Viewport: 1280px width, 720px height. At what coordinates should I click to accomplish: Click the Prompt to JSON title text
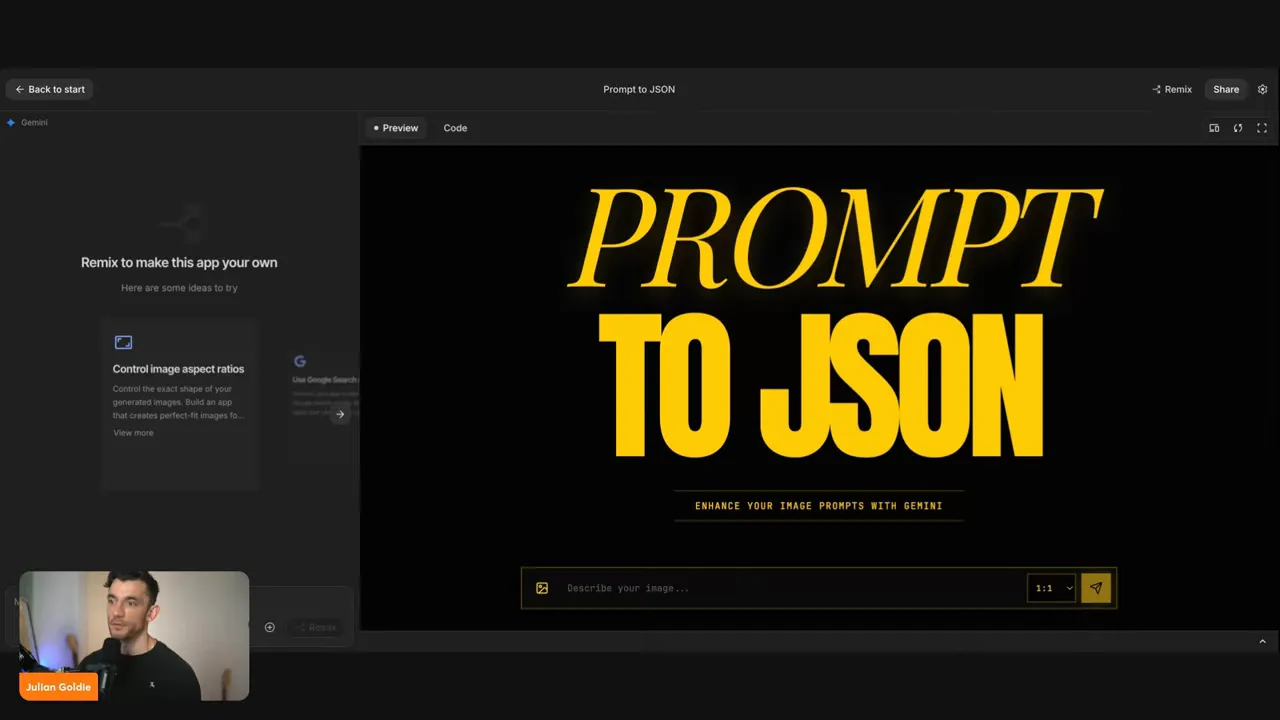point(639,89)
